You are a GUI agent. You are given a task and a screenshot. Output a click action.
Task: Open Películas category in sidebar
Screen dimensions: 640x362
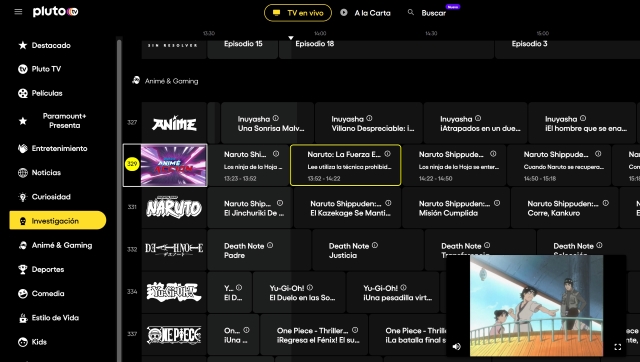[40, 93]
